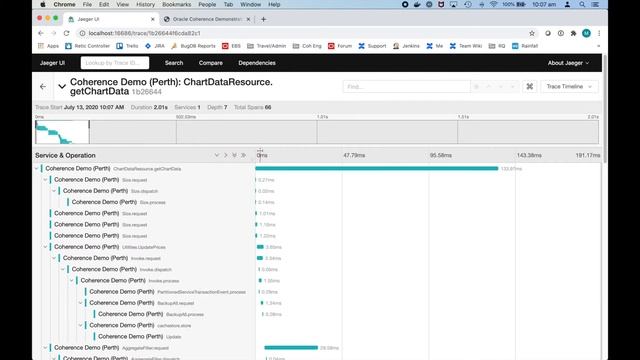The width and height of the screenshot is (640, 360).
Task: Click the Jaeger UI home link
Action: (52, 63)
